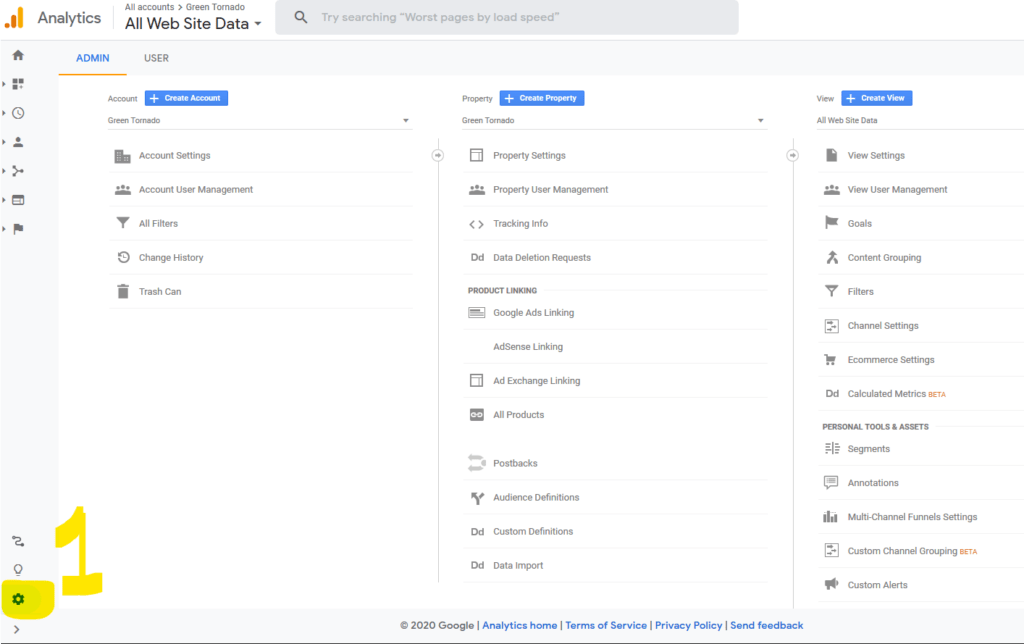Click the Tracking Info code brackets icon
The image size is (1024, 644).
point(477,224)
